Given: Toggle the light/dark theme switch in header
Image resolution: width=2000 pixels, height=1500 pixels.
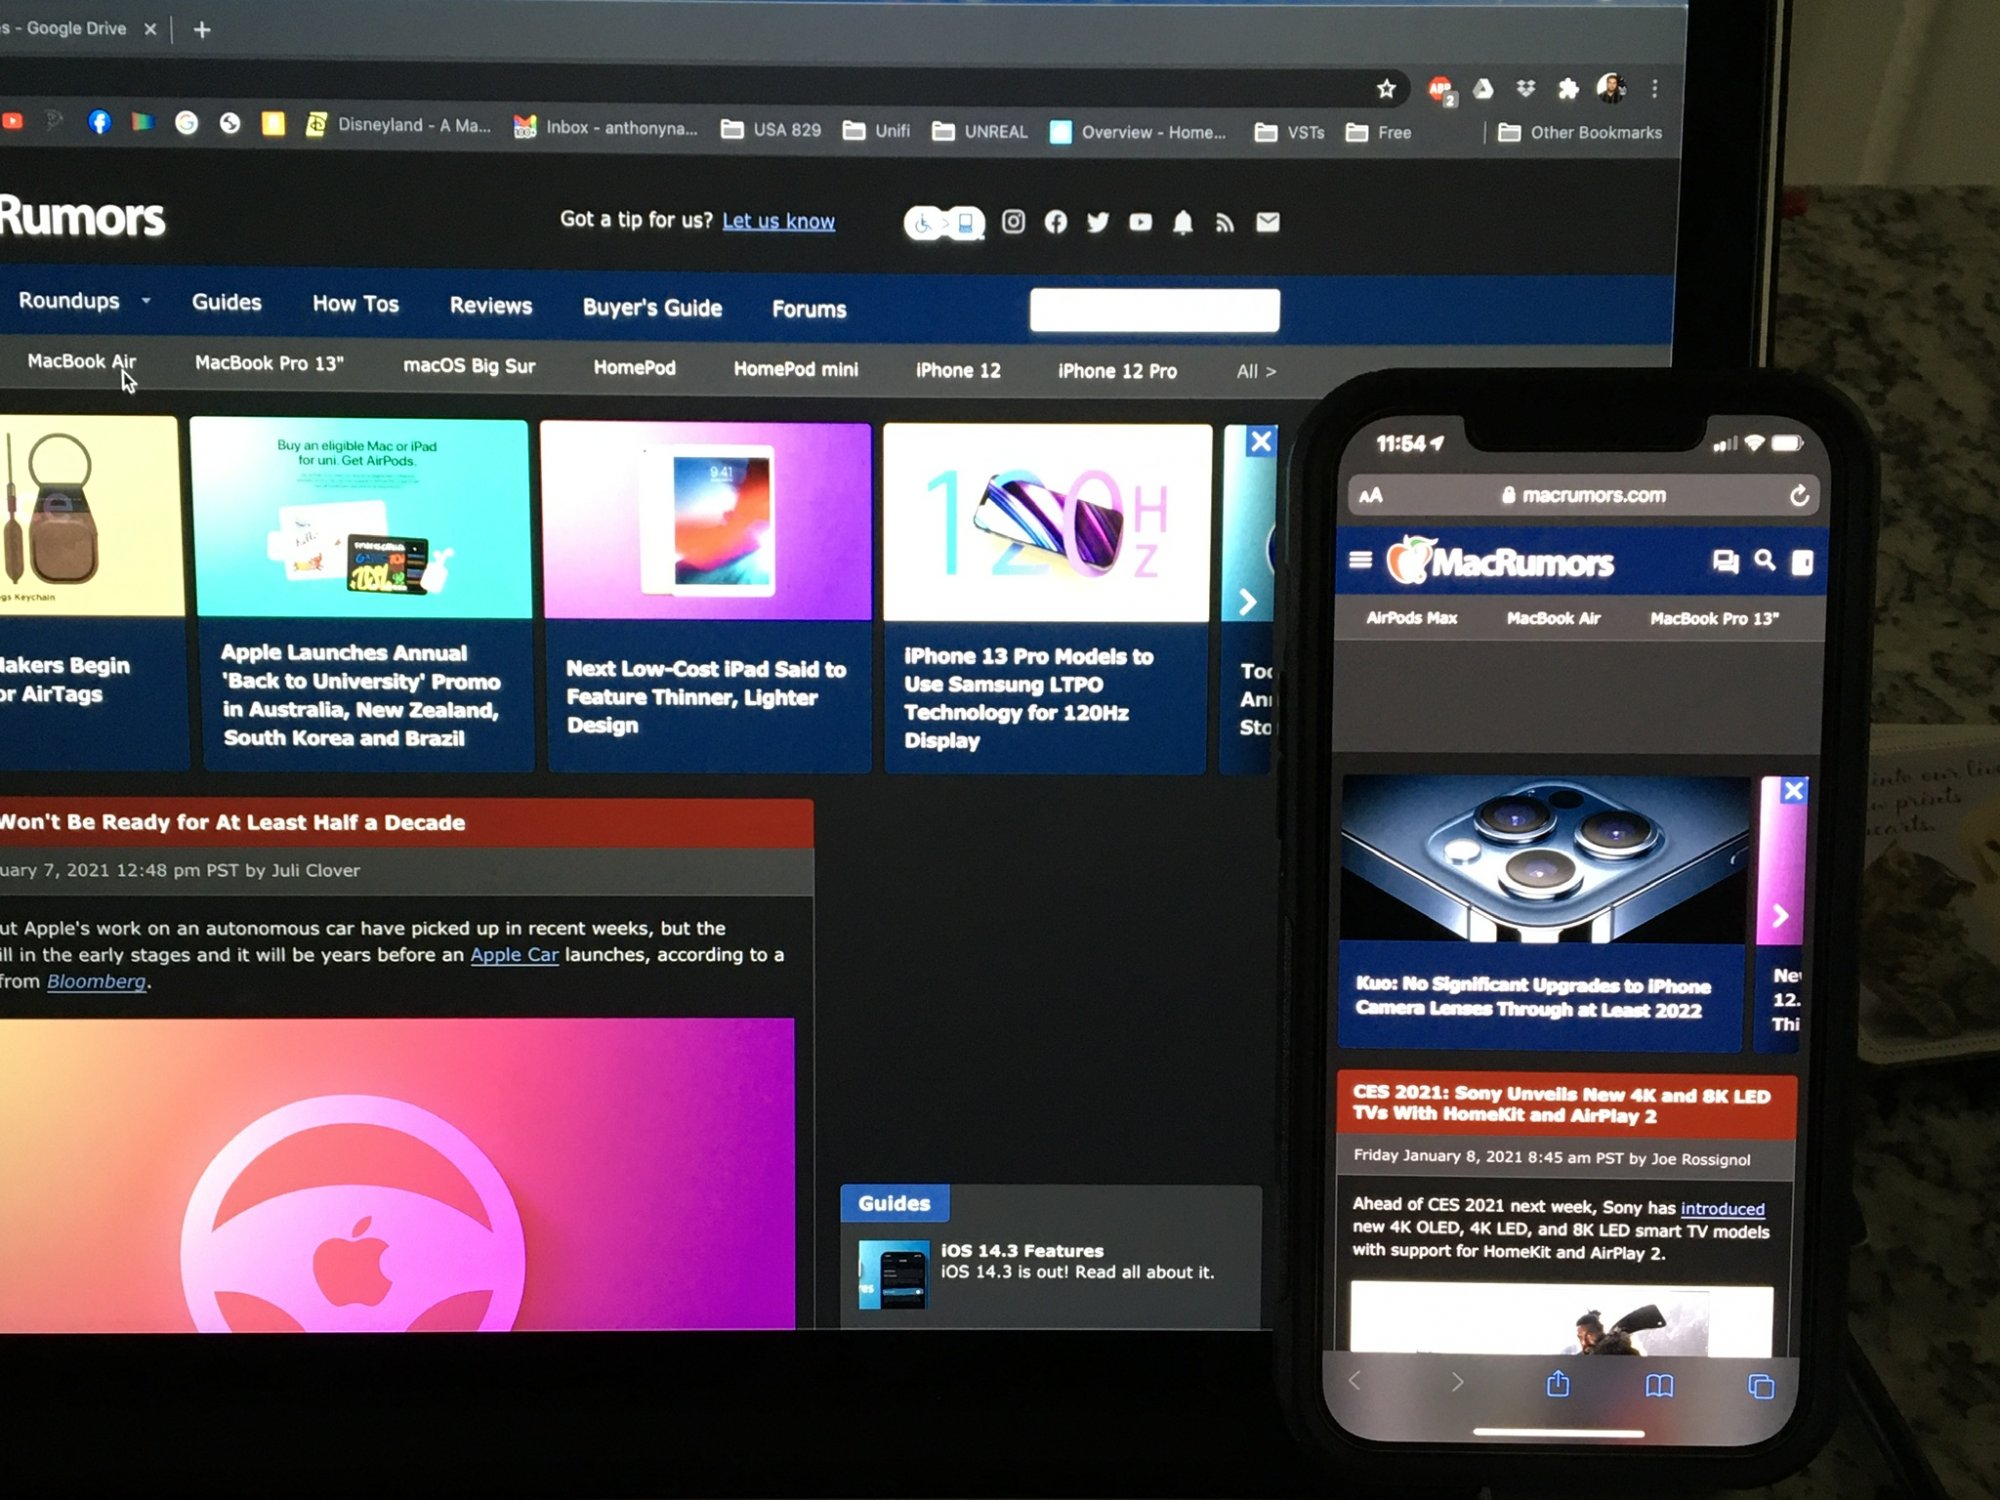Looking at the screenshot, I should coord(944,223).
